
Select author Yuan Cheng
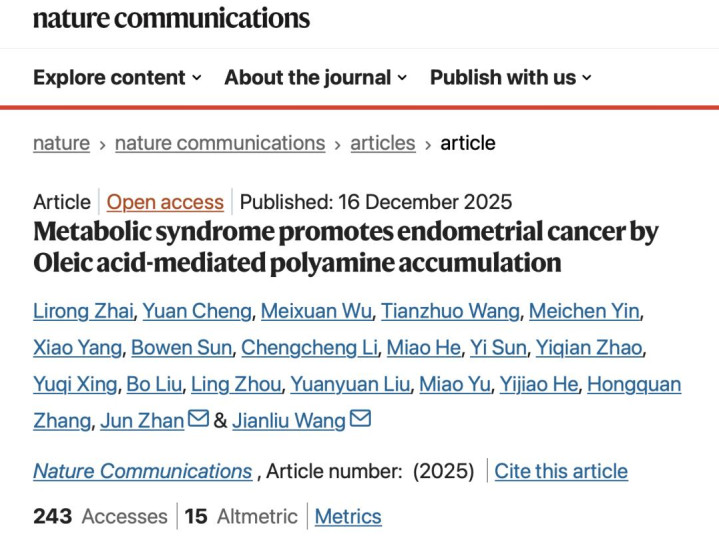[196, 311]
